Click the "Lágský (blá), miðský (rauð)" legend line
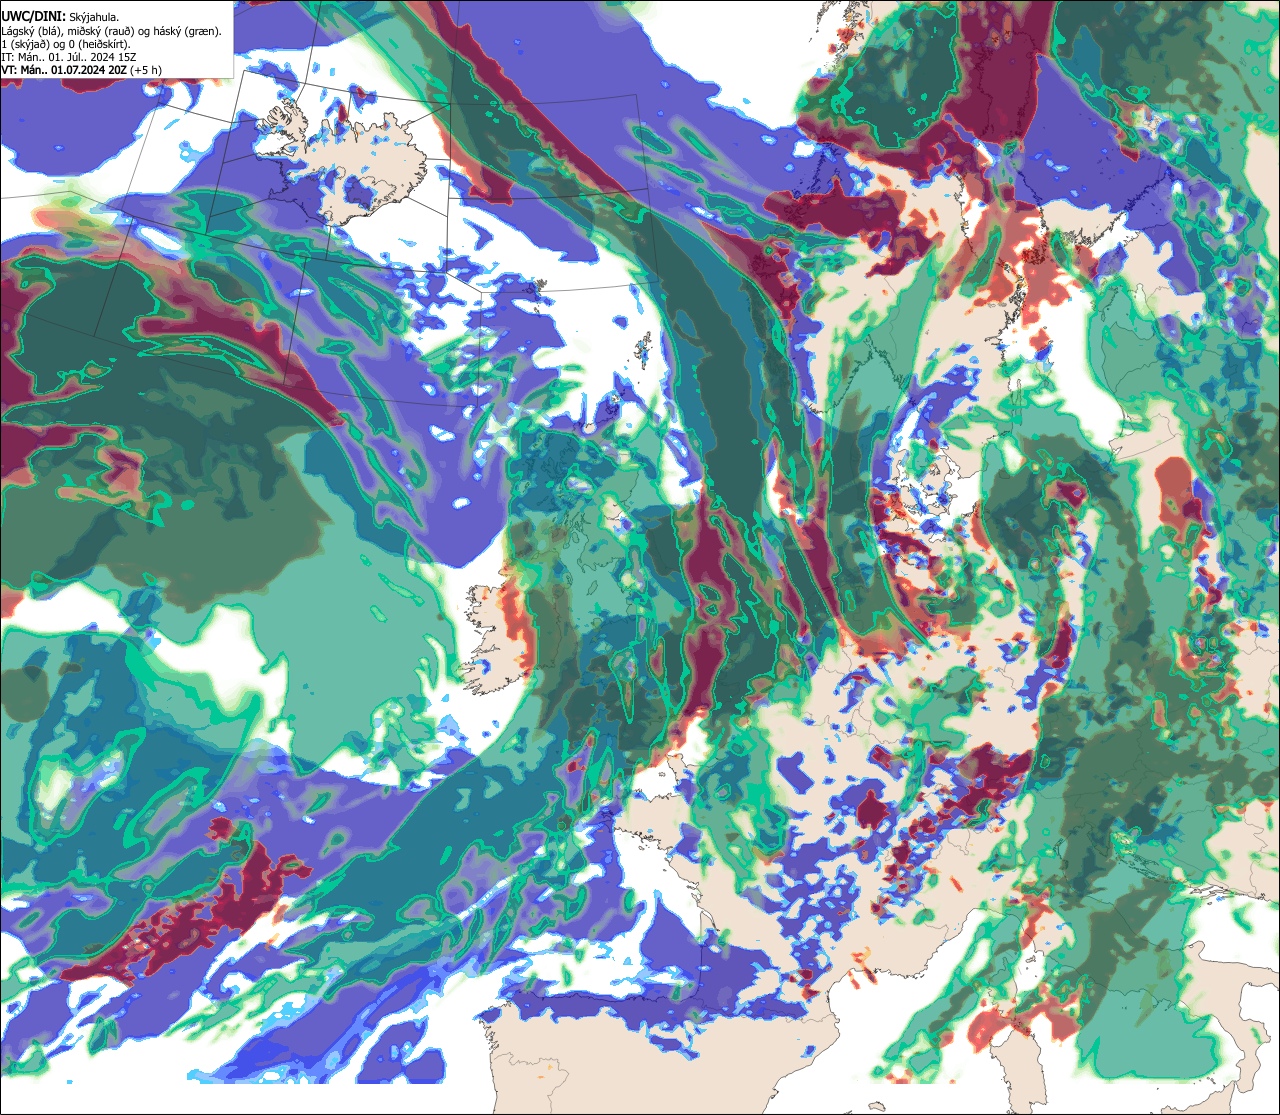 point(112,30)
